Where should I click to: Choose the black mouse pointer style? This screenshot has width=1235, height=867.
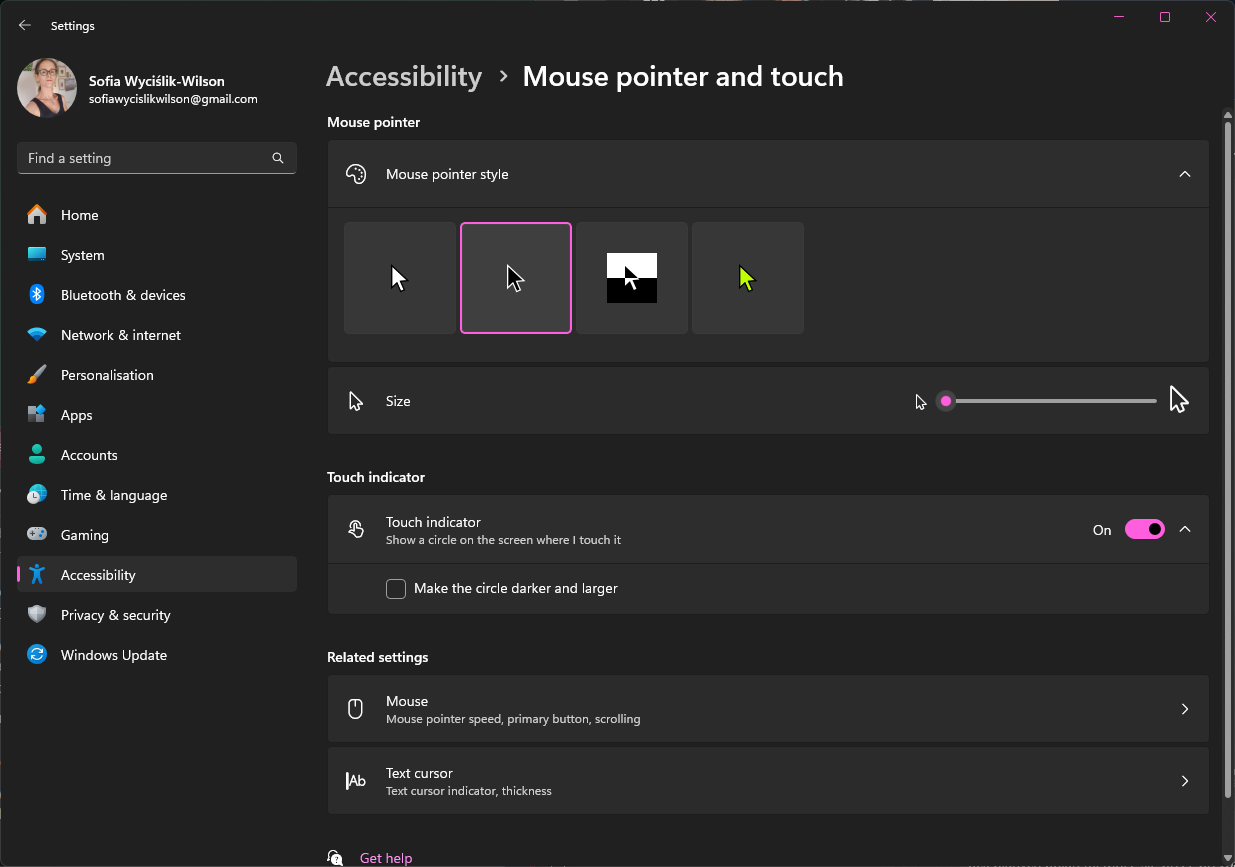(516, 278)
